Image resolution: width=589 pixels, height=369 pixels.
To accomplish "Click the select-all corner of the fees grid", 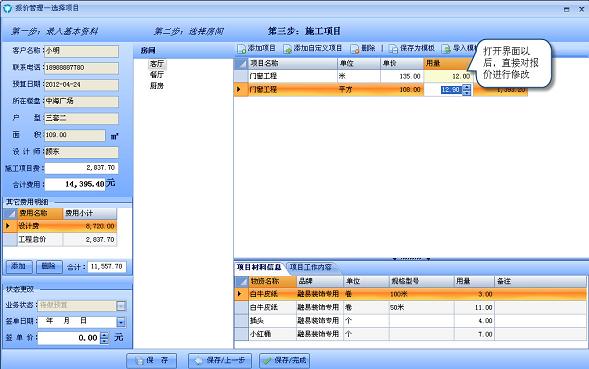I will 11,213.
